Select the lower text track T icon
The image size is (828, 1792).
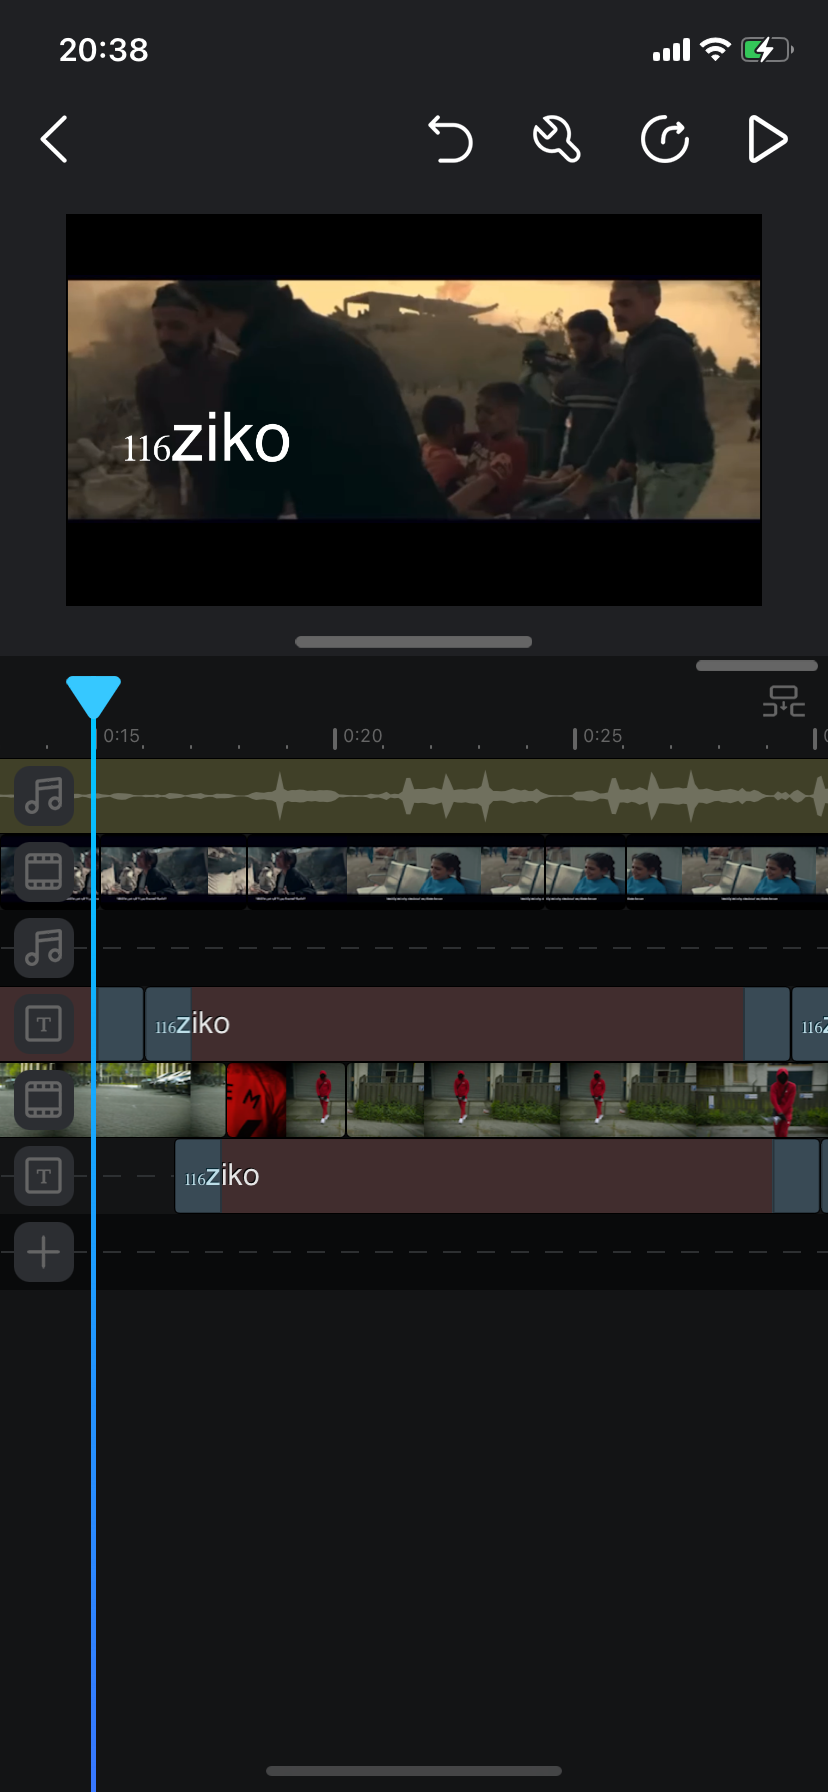tap(44, 1176)
